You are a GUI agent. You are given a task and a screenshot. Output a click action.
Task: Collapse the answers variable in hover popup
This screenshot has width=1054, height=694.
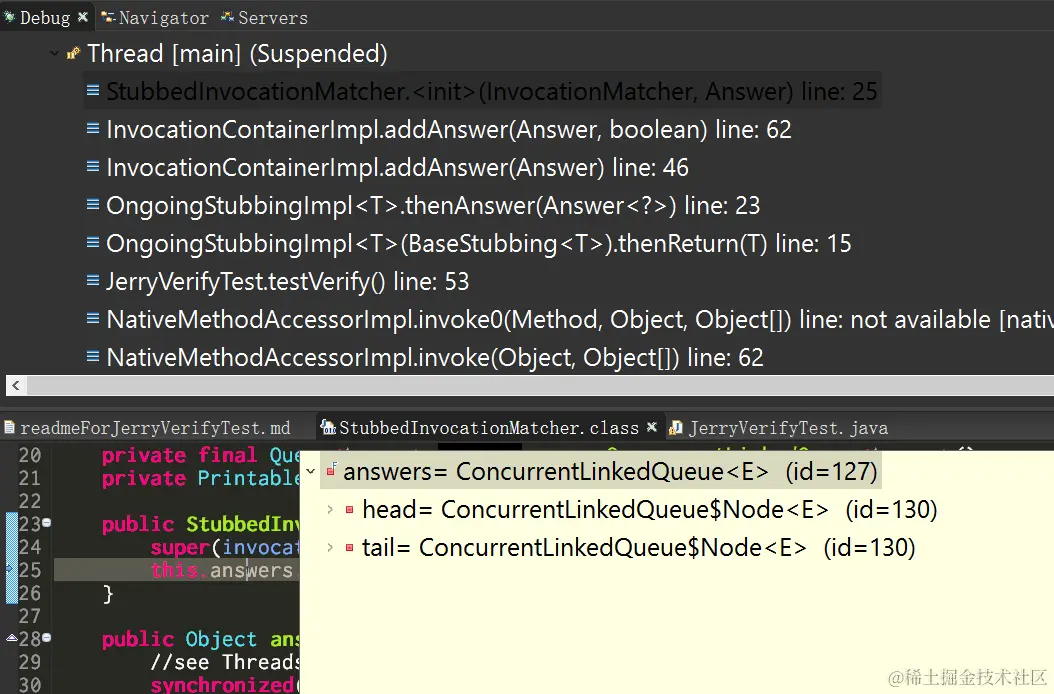pos(311,471)
